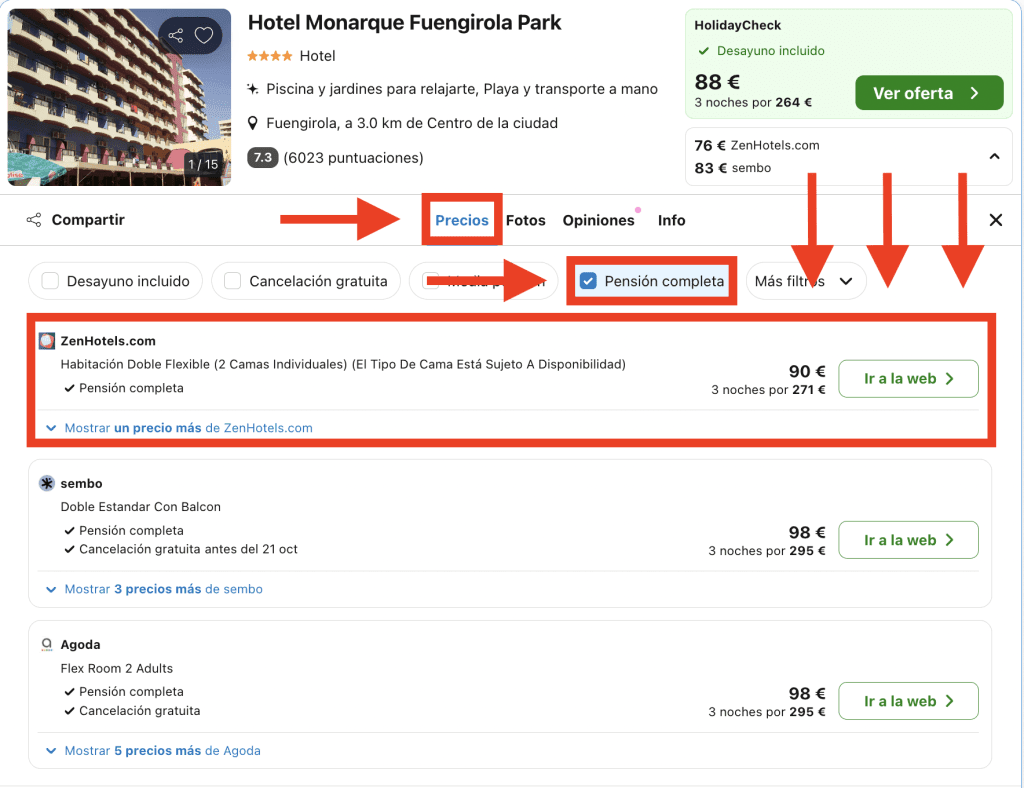This screenshot has height=788, width=1024.
Task: Click the share icon on hotel photo
Action: [x=176, y=36]
